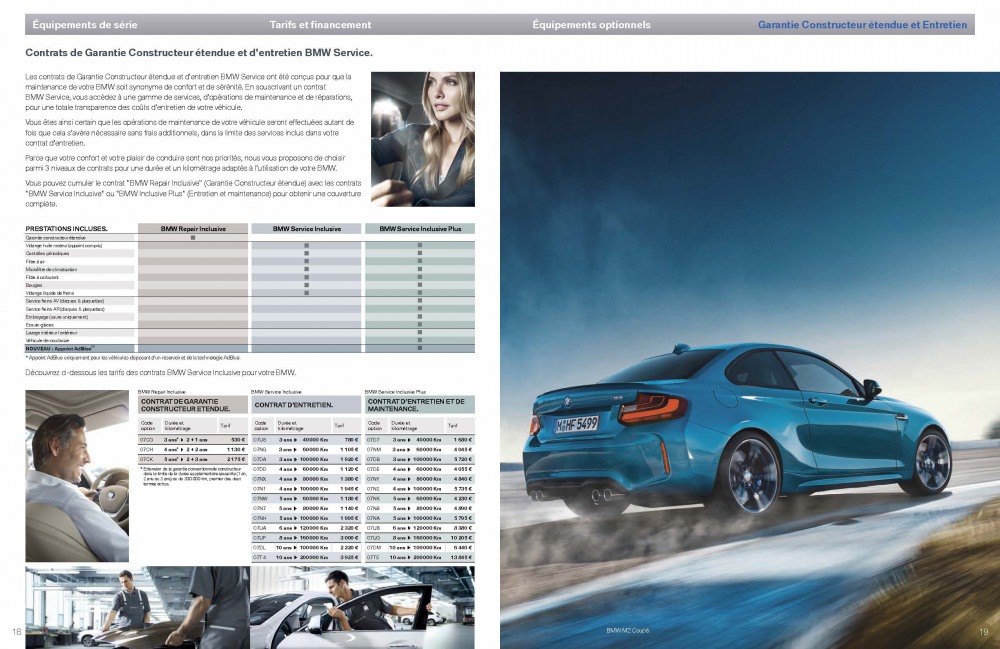
Task: Click the technician at white car door photo
Action: (x=362, y=608)
